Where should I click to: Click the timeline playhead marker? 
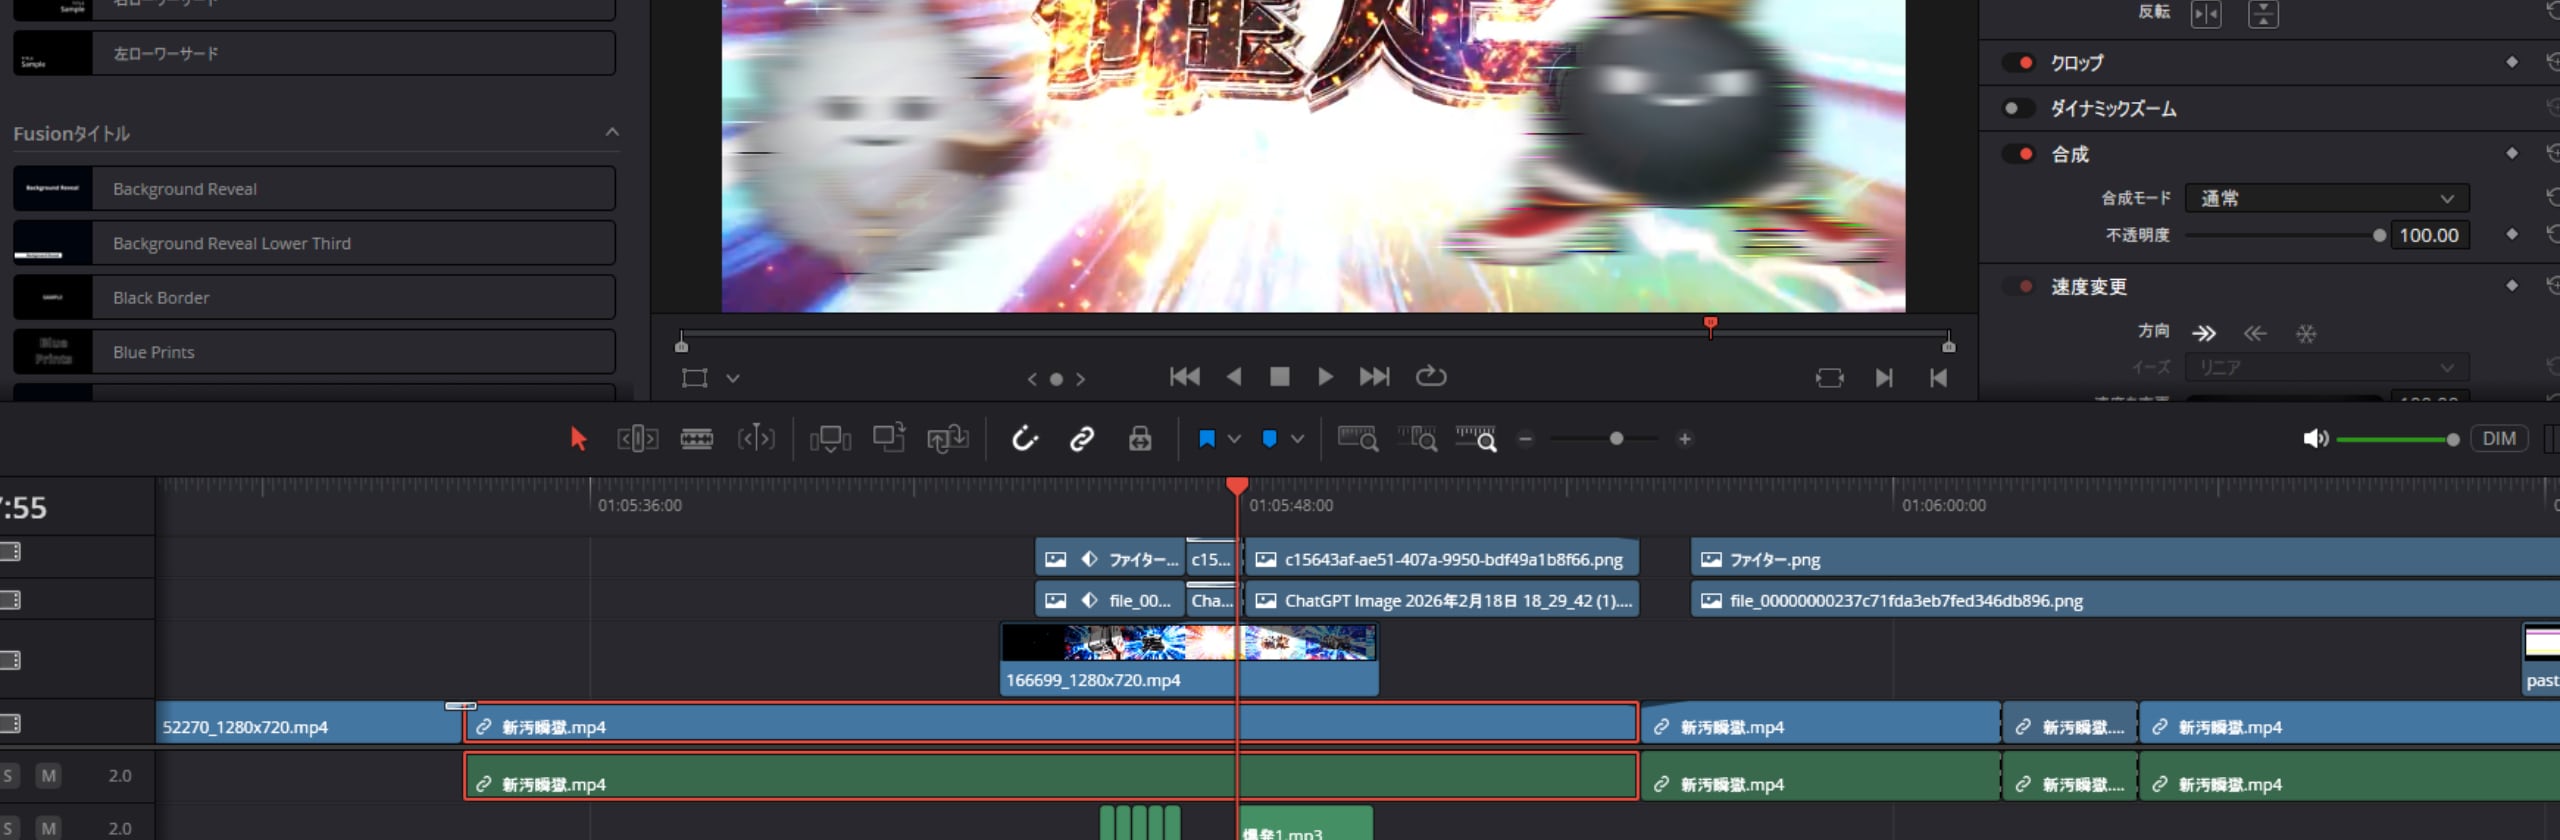[1237, 485]
